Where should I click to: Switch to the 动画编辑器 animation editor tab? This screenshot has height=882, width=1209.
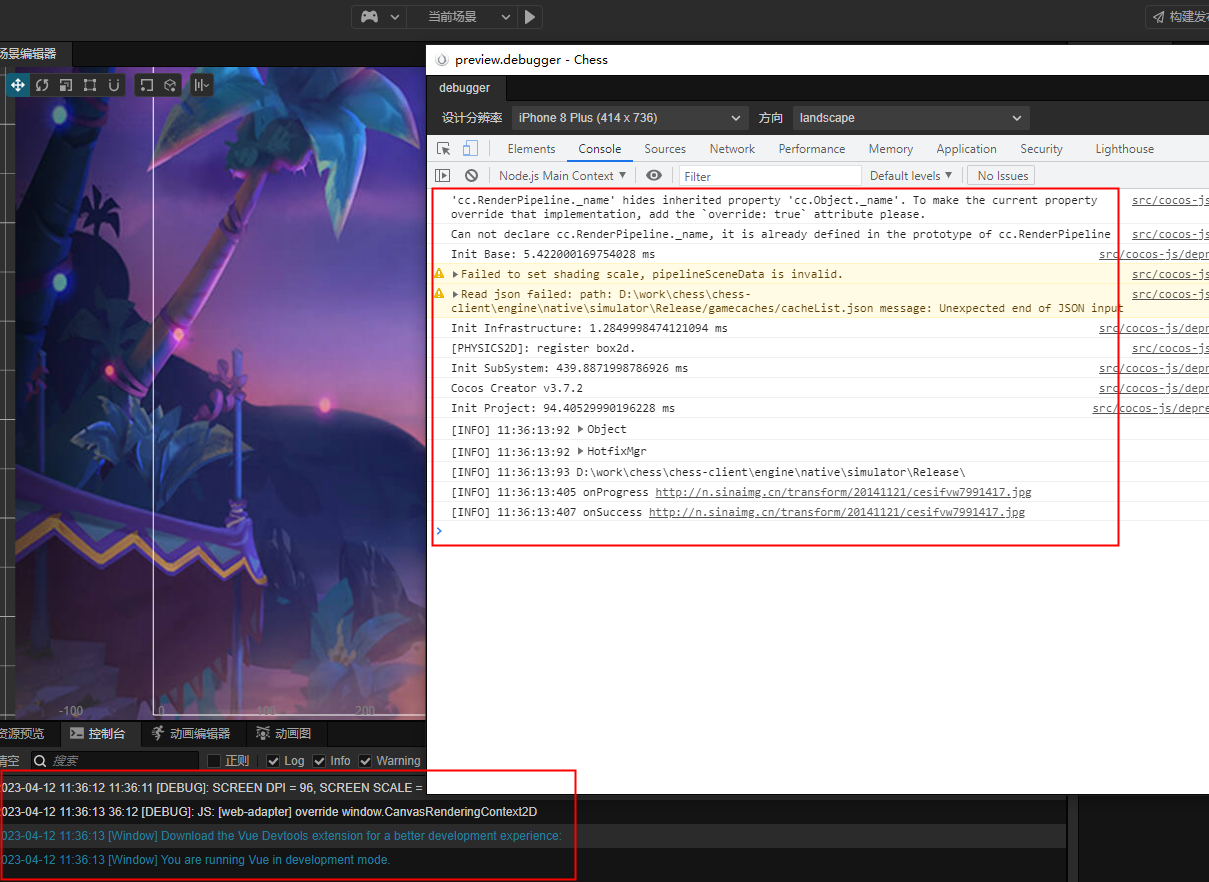[191, 734]
